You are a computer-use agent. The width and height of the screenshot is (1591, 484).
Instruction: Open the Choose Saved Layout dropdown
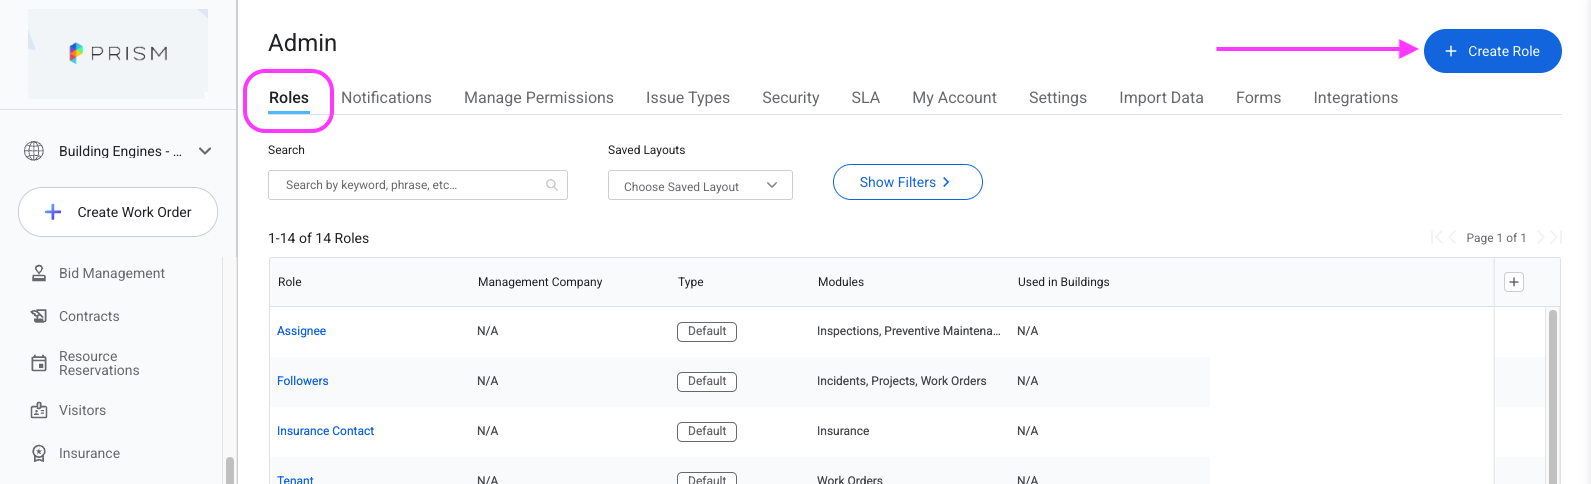(x=700, y=186)
